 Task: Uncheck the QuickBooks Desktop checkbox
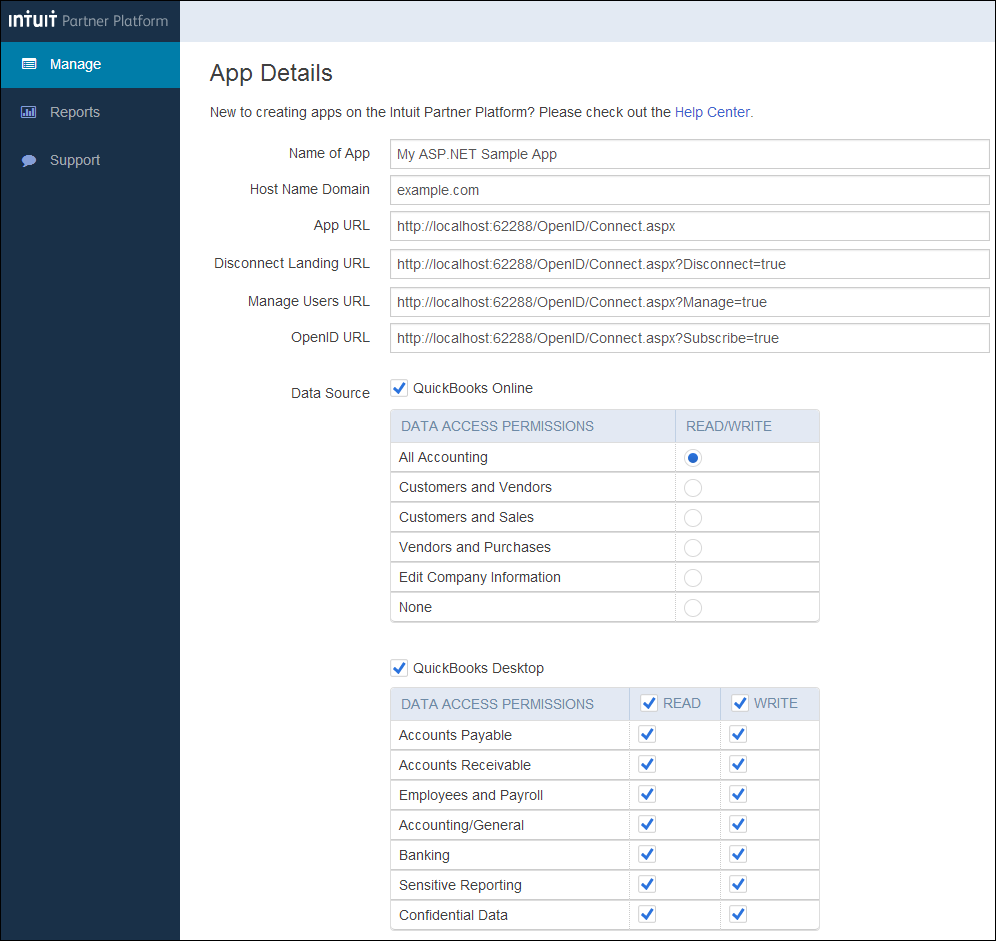[x=399, y=668]
